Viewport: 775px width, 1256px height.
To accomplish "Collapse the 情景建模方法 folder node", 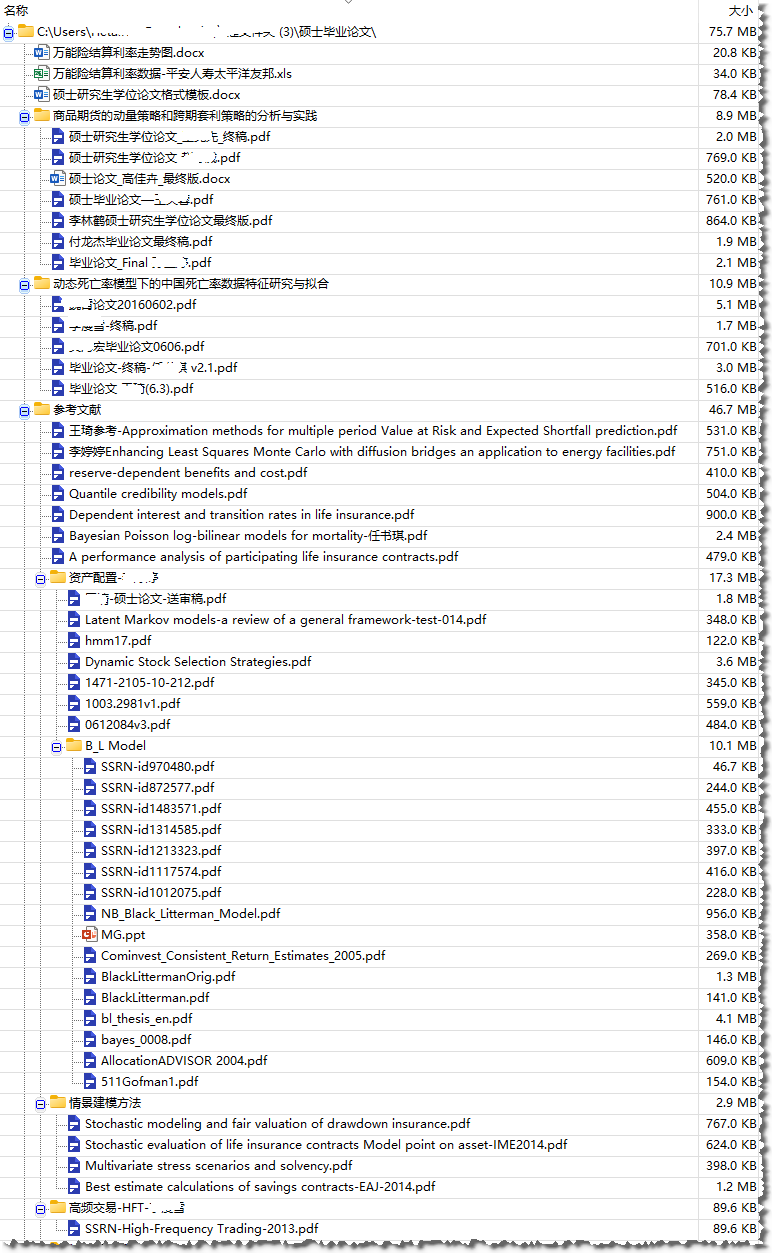I will pyautogui.click(x=41, y=1103).
